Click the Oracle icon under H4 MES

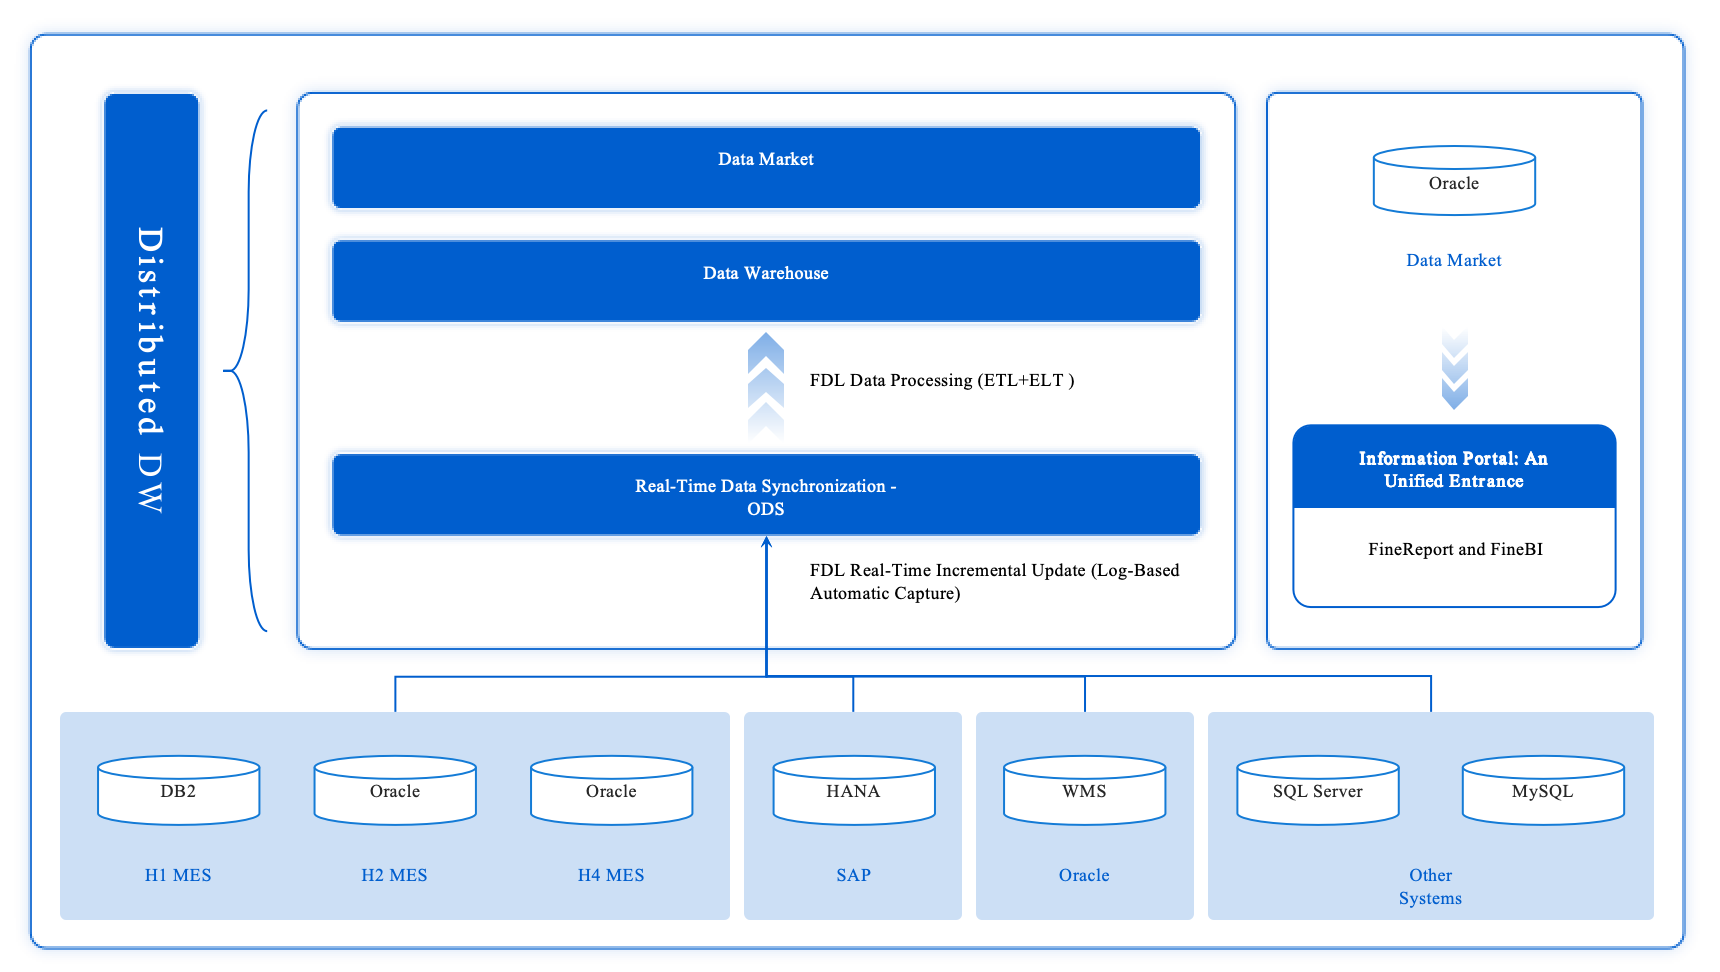[611, 790]
